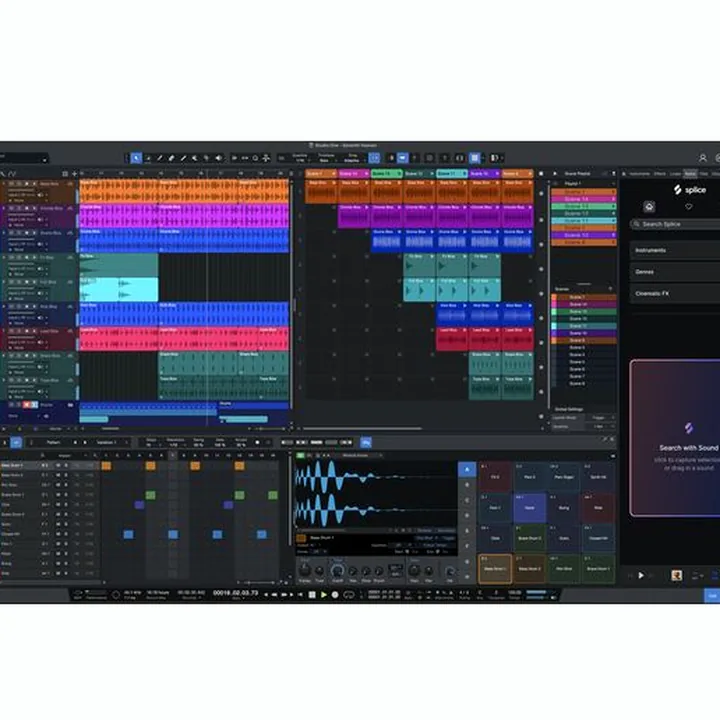Open Splice Genres category

tap(675, 272)
